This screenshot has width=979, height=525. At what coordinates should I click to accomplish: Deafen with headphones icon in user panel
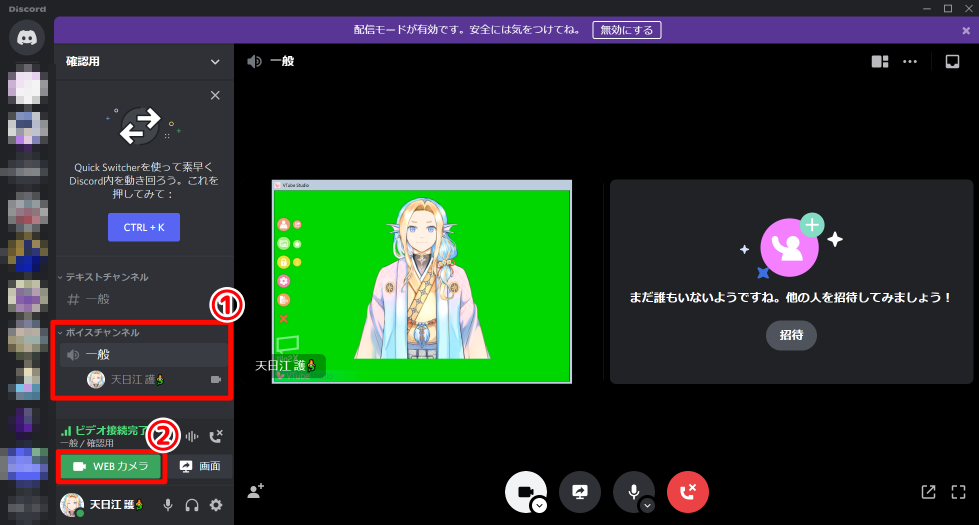(192, 505)
